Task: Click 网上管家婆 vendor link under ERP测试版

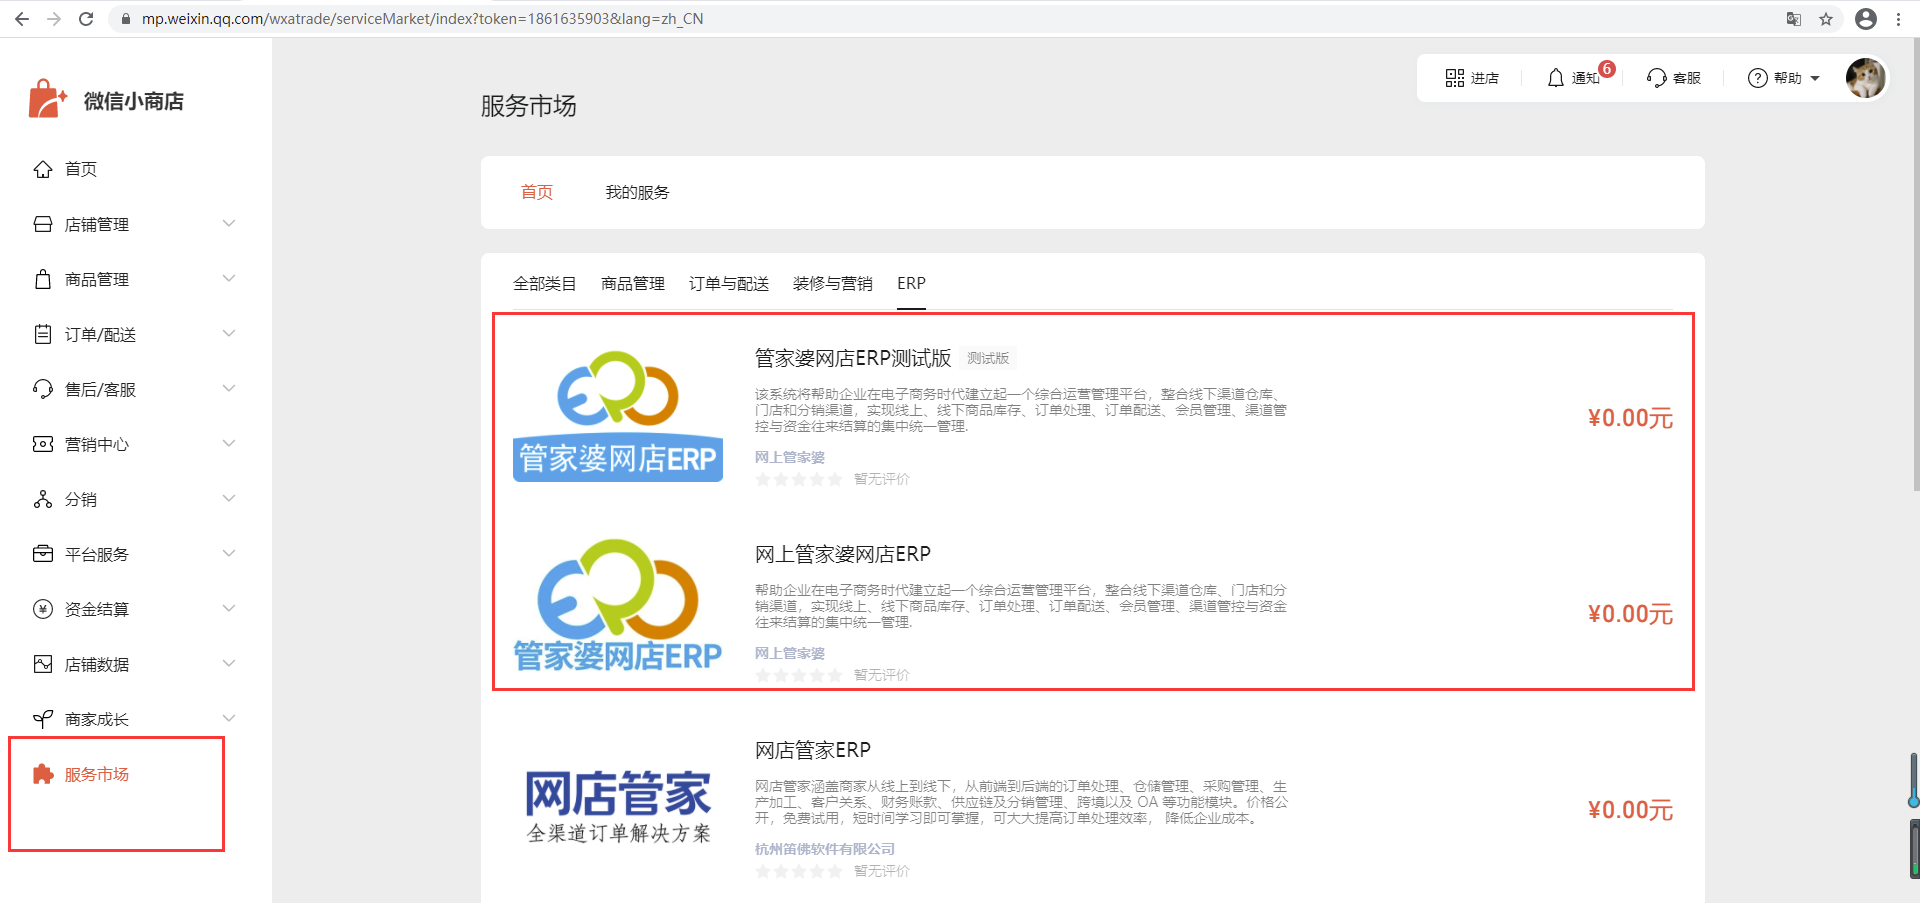Action: (790, 457)
